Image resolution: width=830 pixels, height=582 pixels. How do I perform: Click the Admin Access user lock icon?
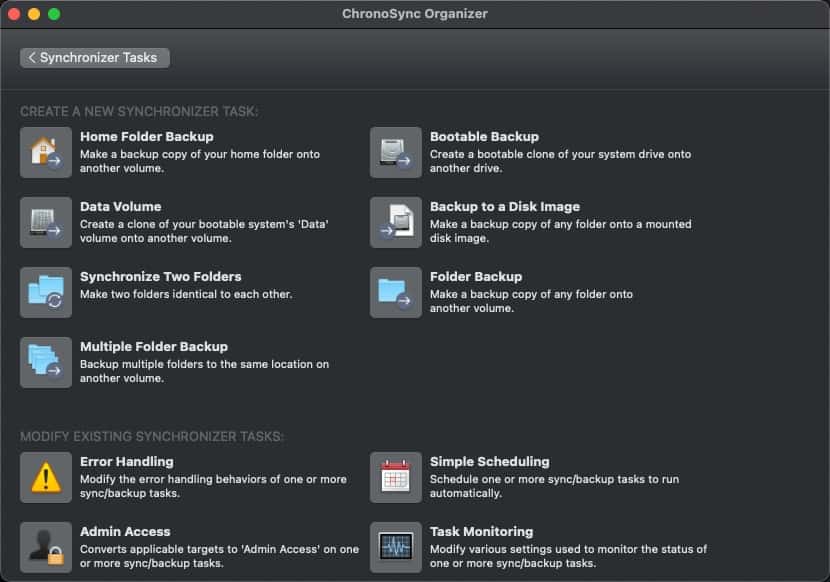click(x=46, y=547)
